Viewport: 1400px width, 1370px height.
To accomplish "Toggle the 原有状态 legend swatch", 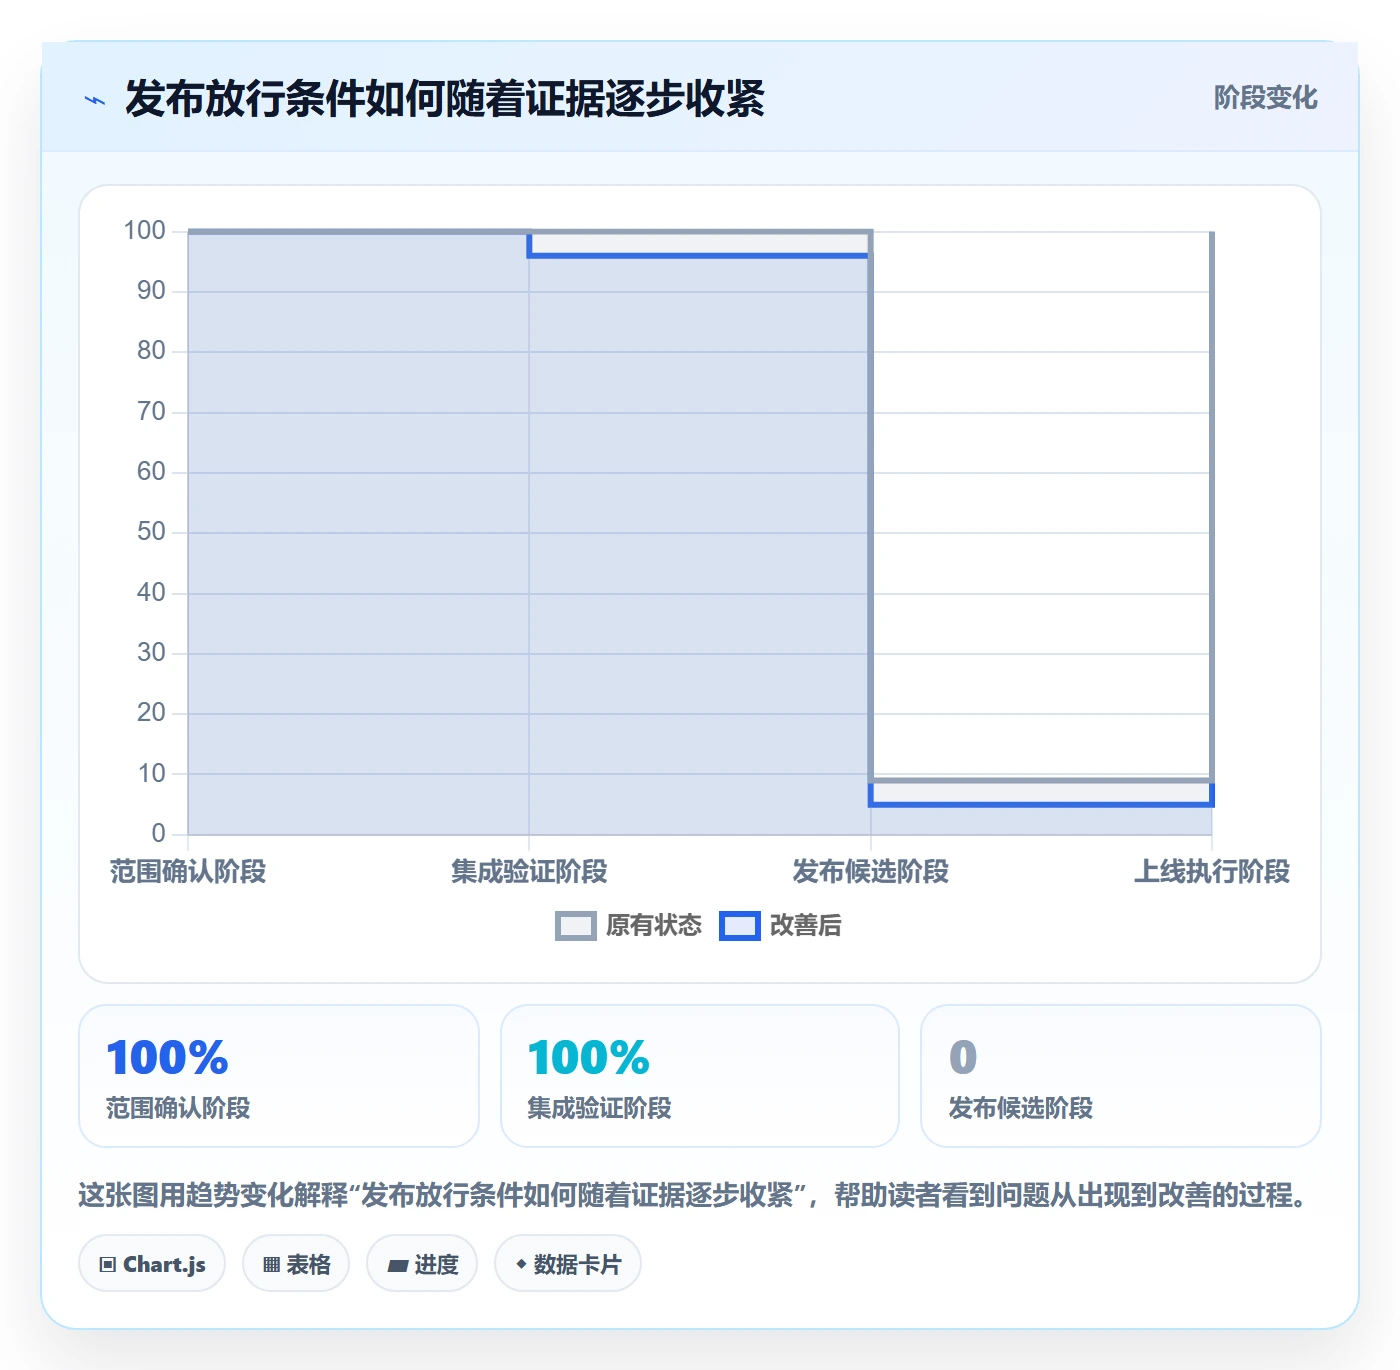I will (x=575, y=926).
